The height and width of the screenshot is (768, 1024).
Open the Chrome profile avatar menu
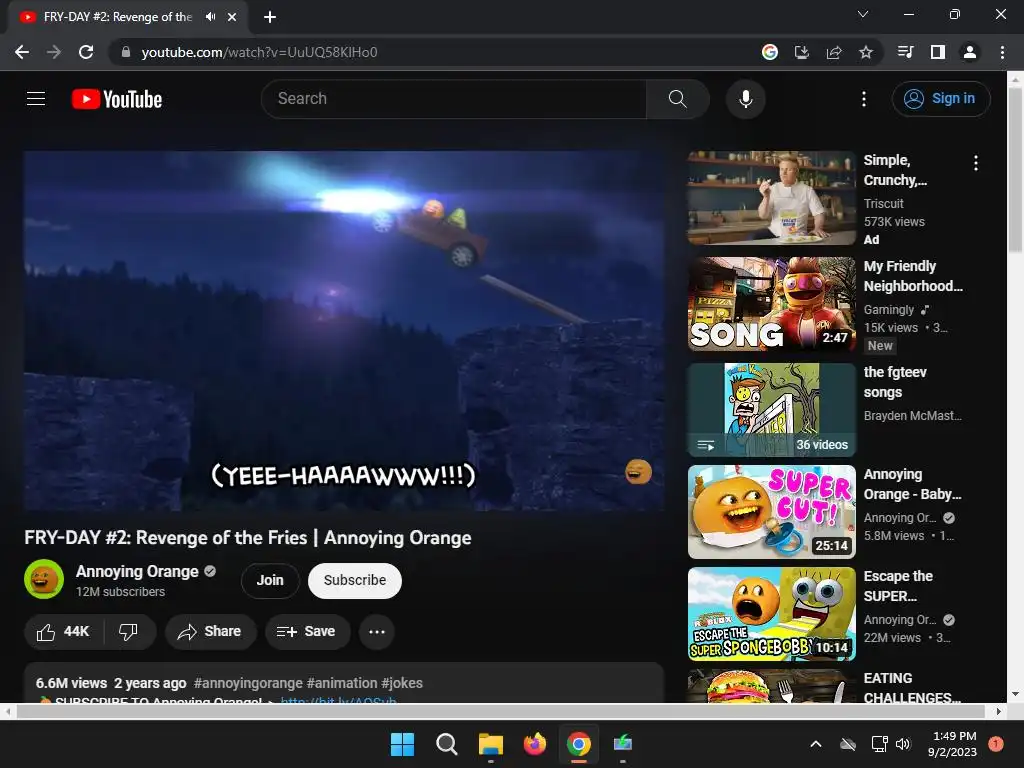coord(969,52)
